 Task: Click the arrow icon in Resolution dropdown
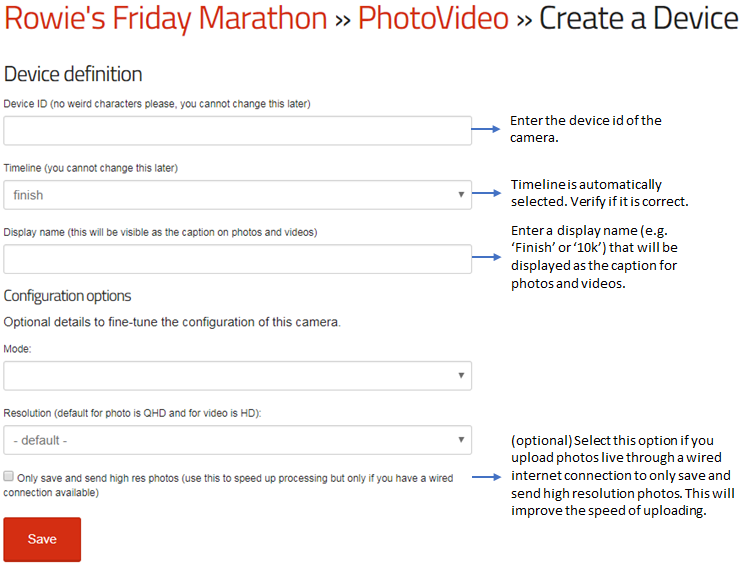461,440
